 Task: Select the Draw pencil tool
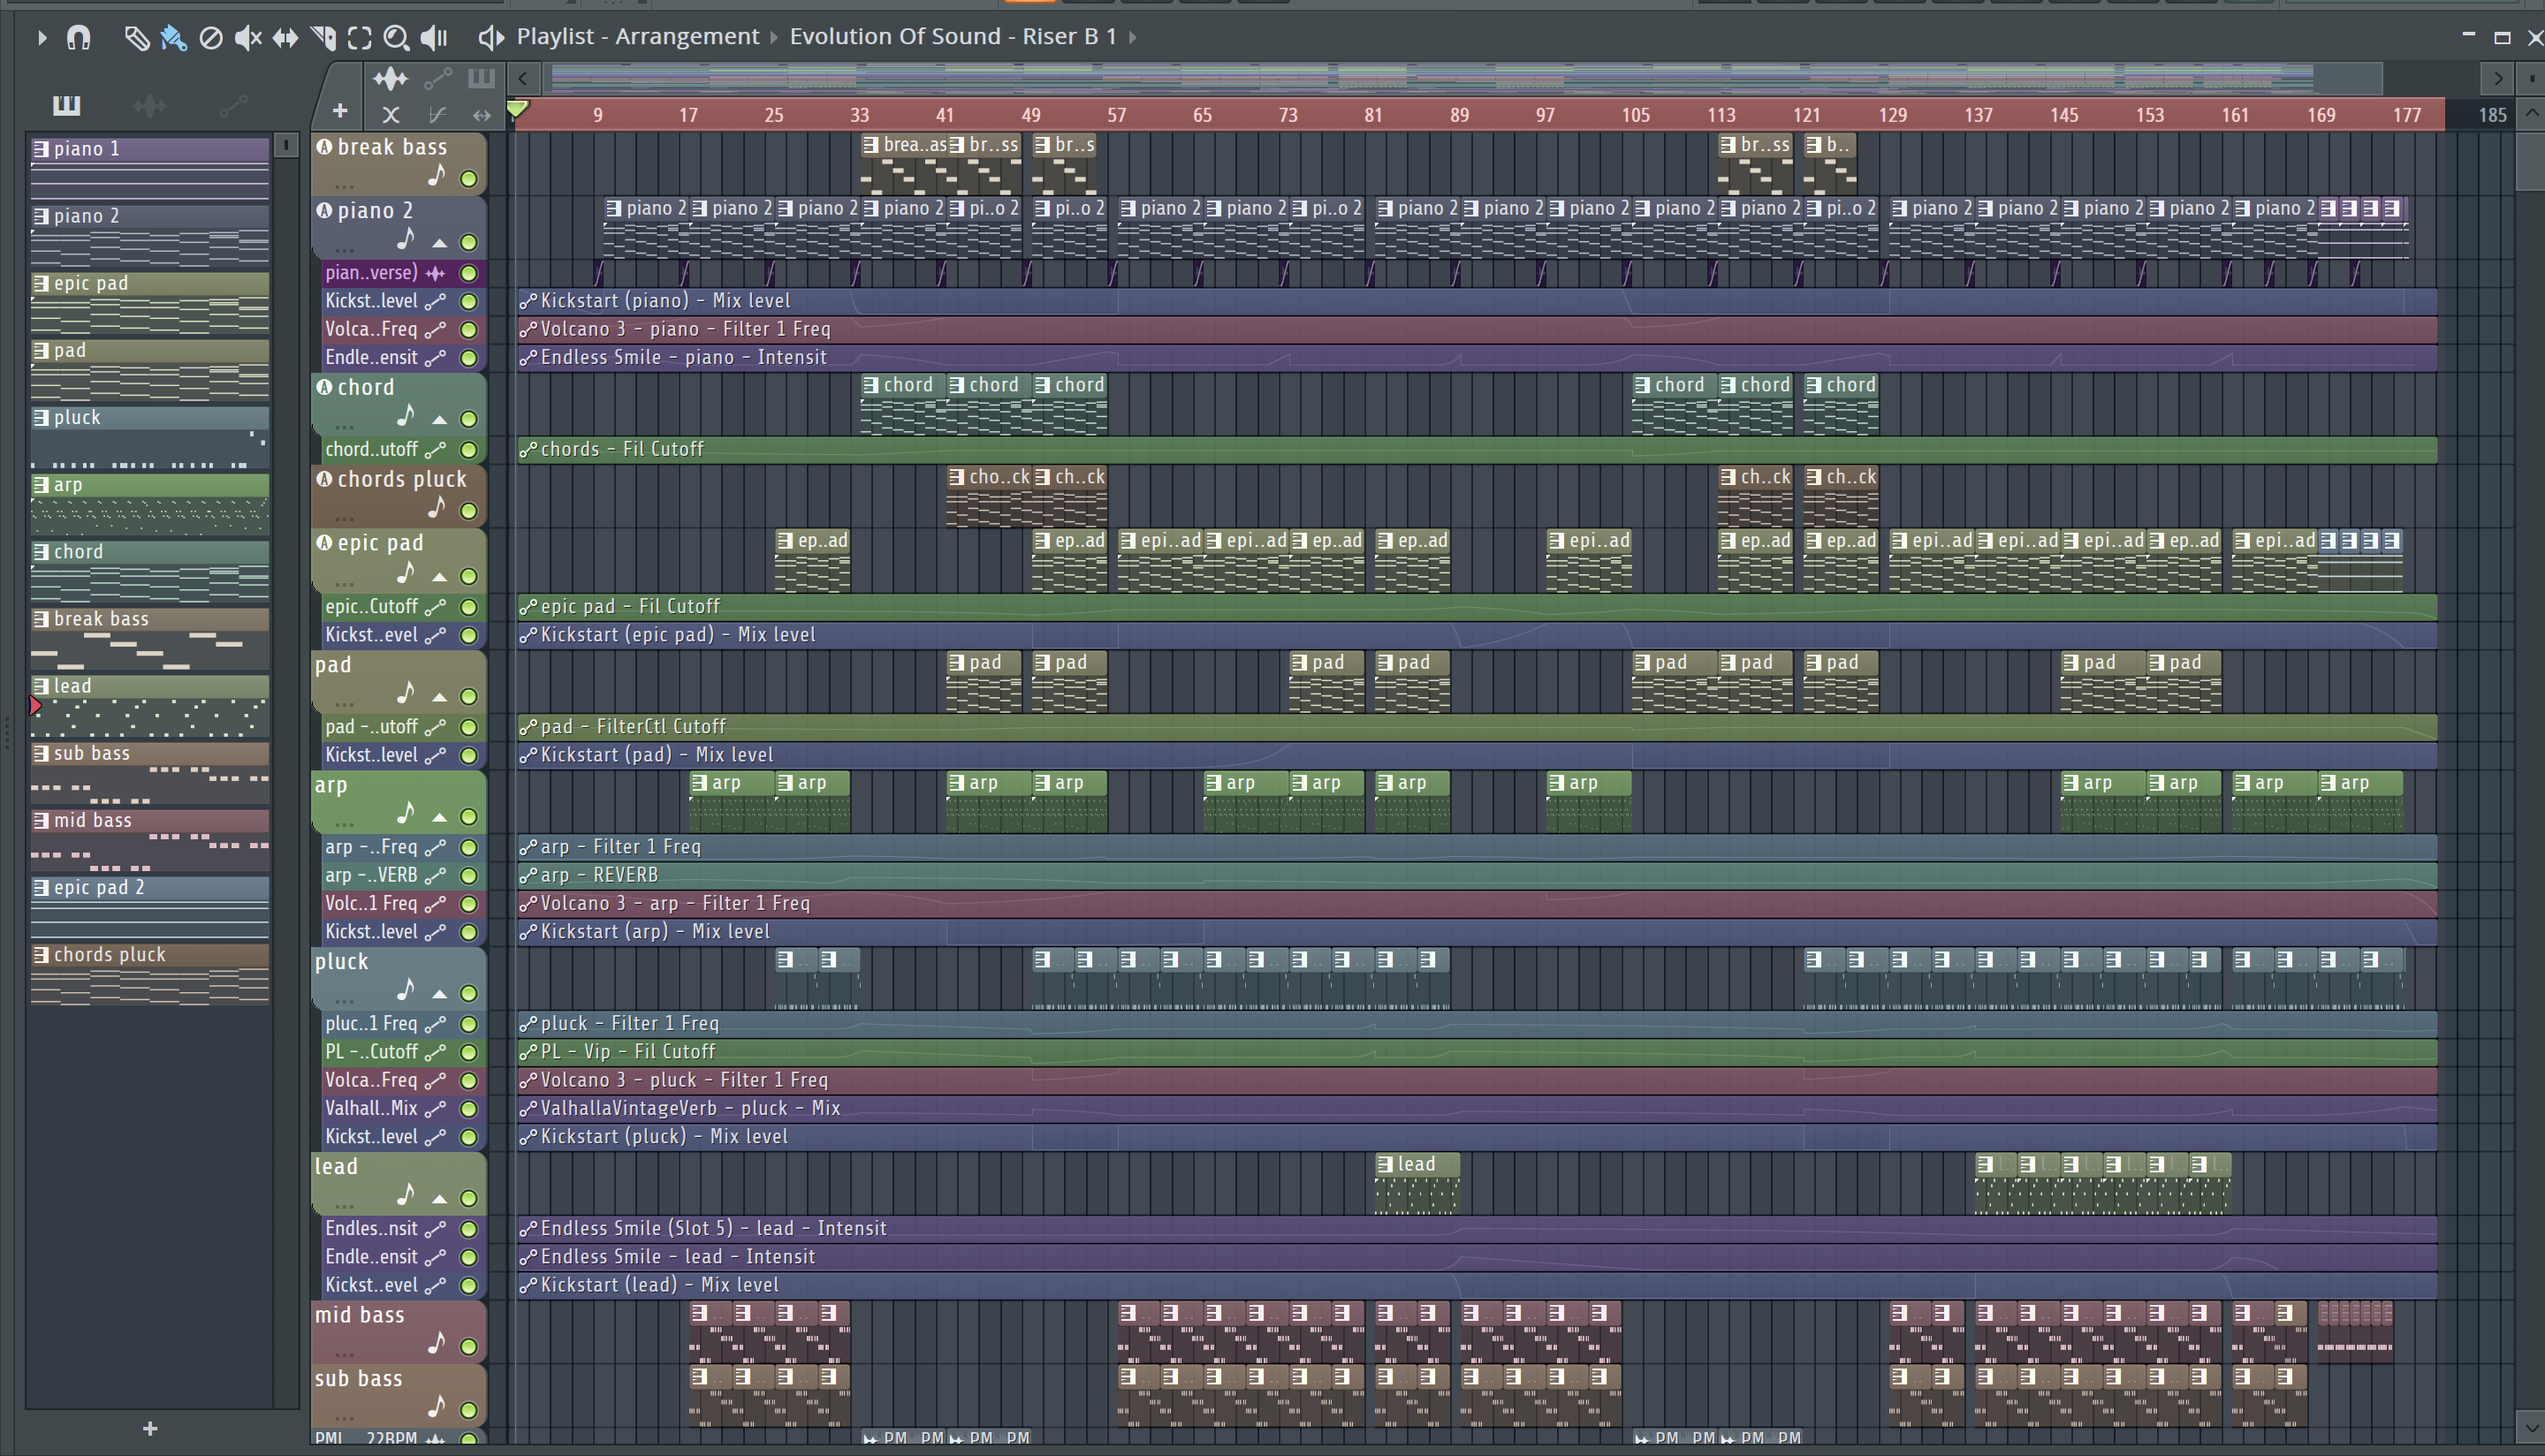[x=136, y=38]
